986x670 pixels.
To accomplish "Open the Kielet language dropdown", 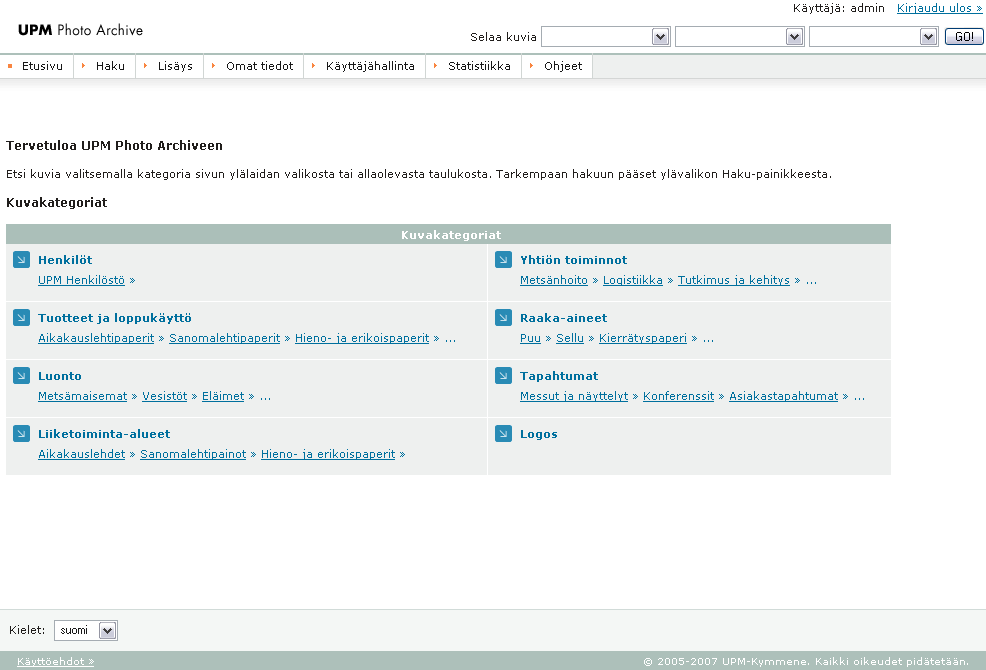I will tap(86, 630).
